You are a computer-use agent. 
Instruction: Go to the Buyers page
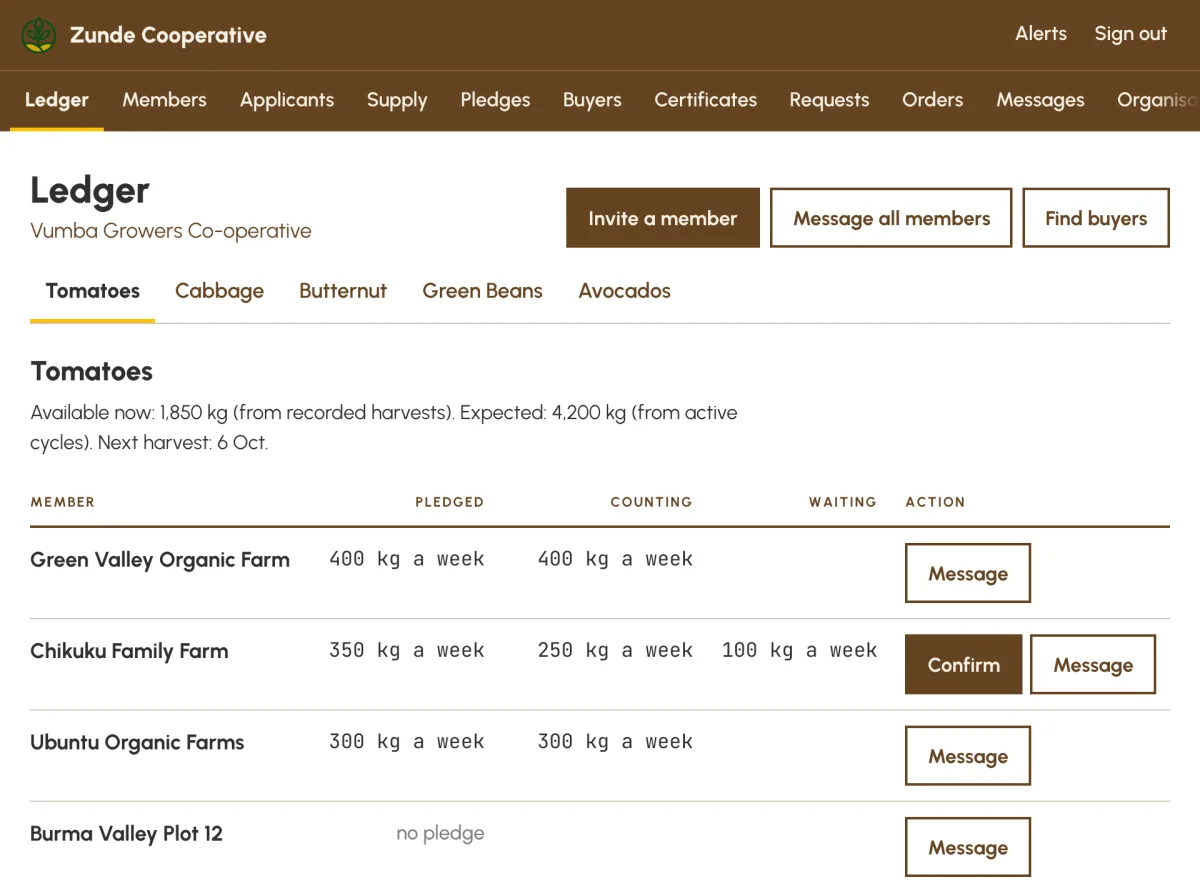pyautogui.click(x=592, y=100)
